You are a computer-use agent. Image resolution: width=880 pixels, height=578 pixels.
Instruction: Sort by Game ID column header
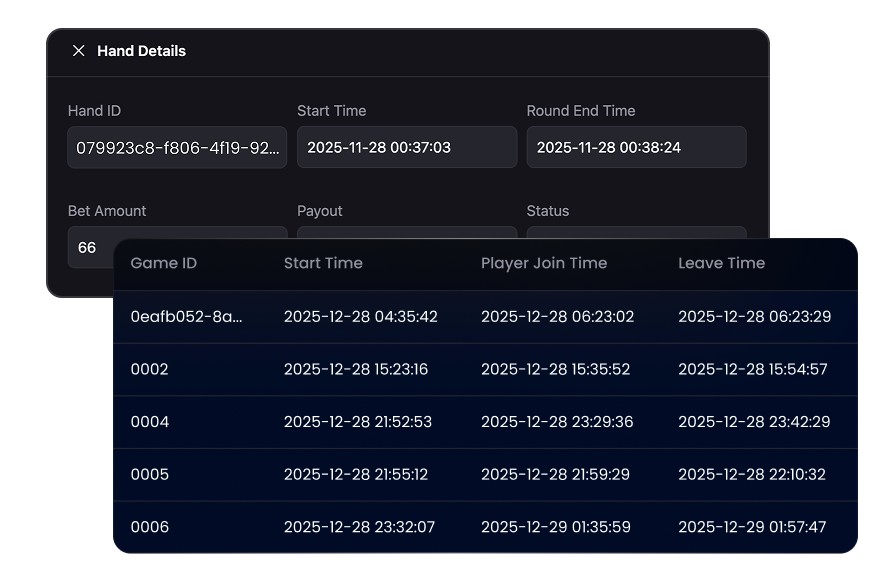(x=164, y=263)
